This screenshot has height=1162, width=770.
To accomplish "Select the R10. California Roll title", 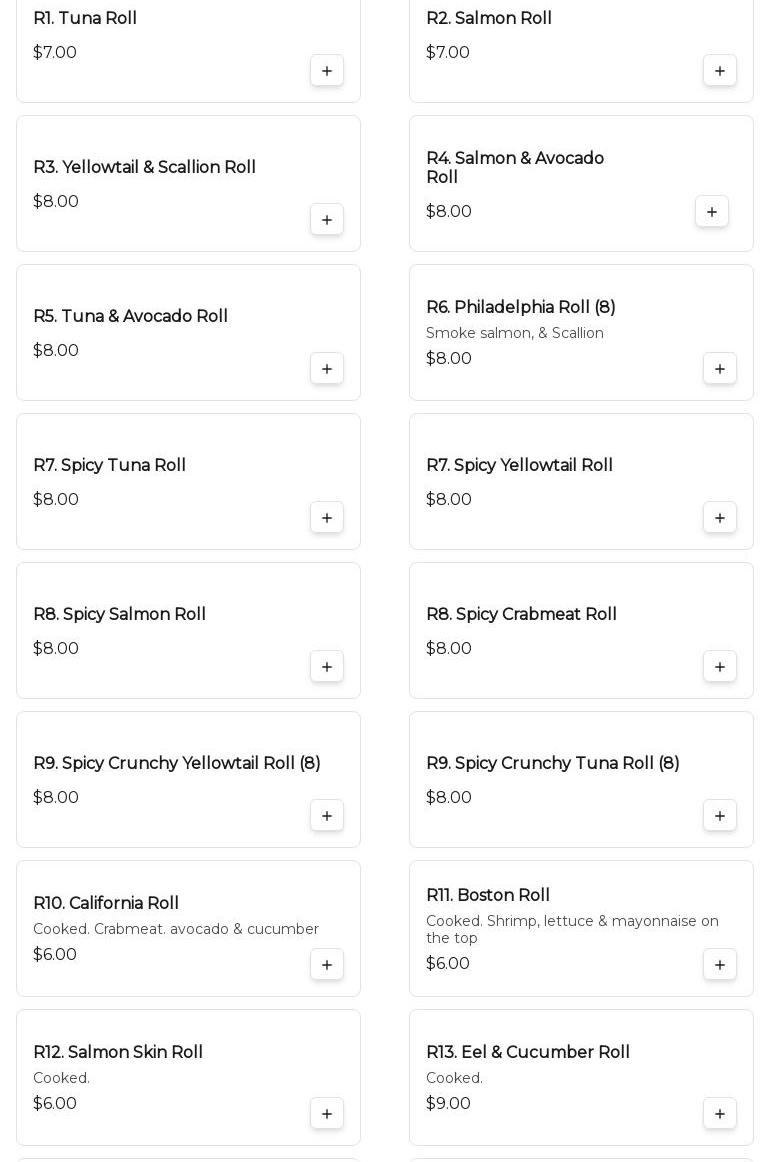I will [x=106, y=903].
